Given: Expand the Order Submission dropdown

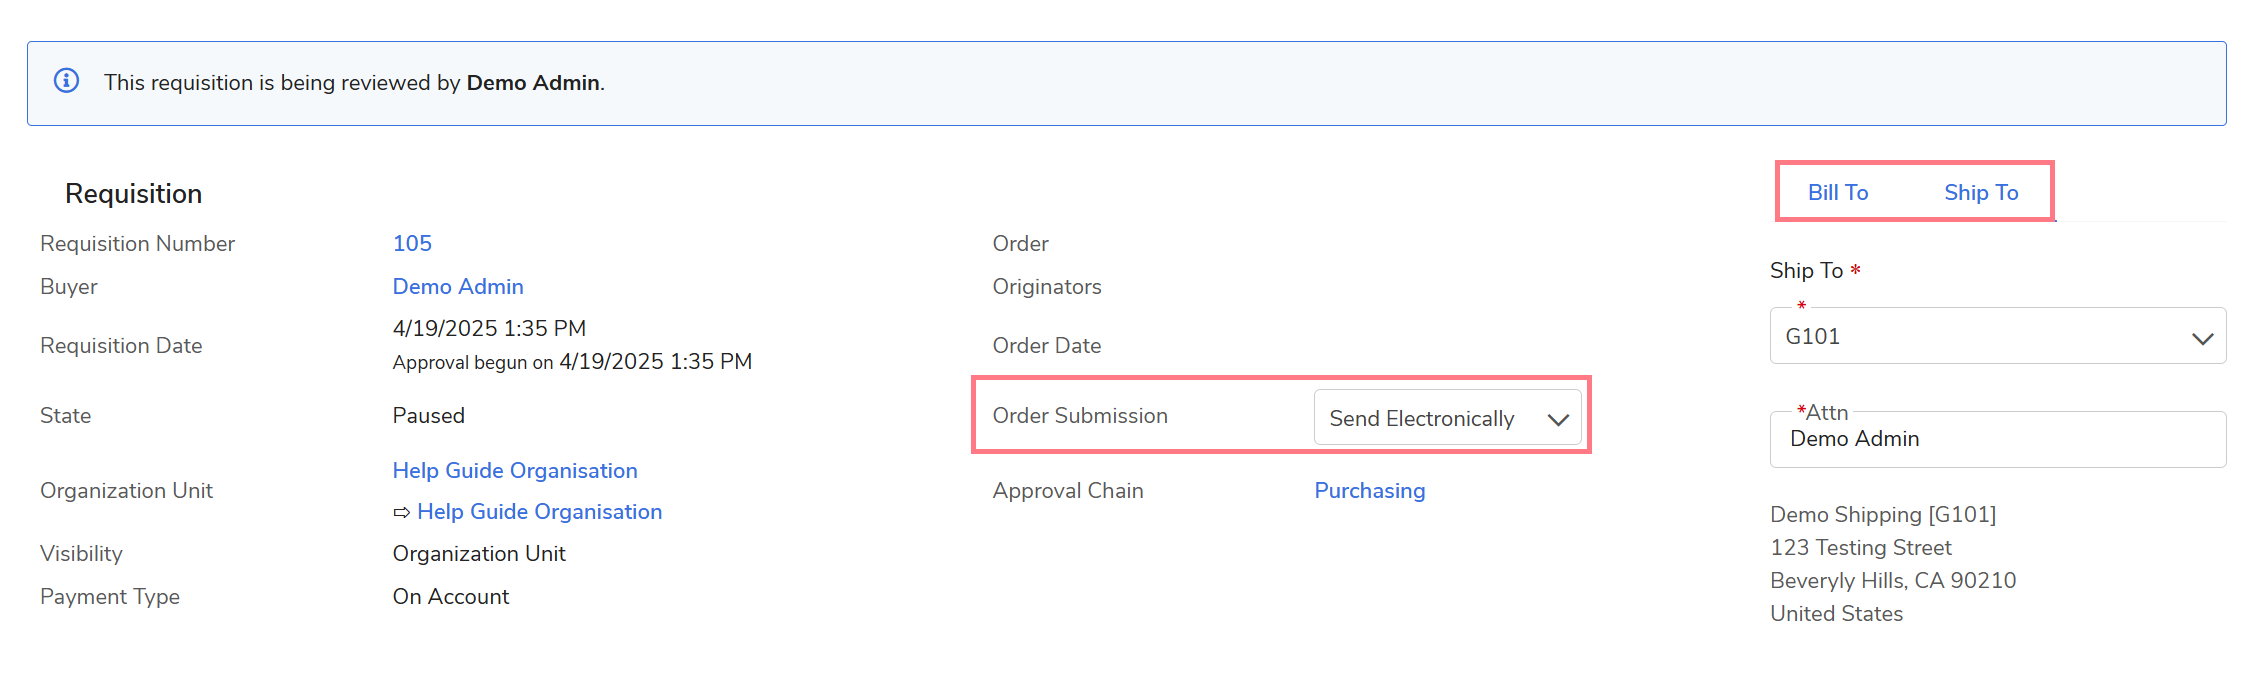Looking at the screenshot, I should point(1421,418).
